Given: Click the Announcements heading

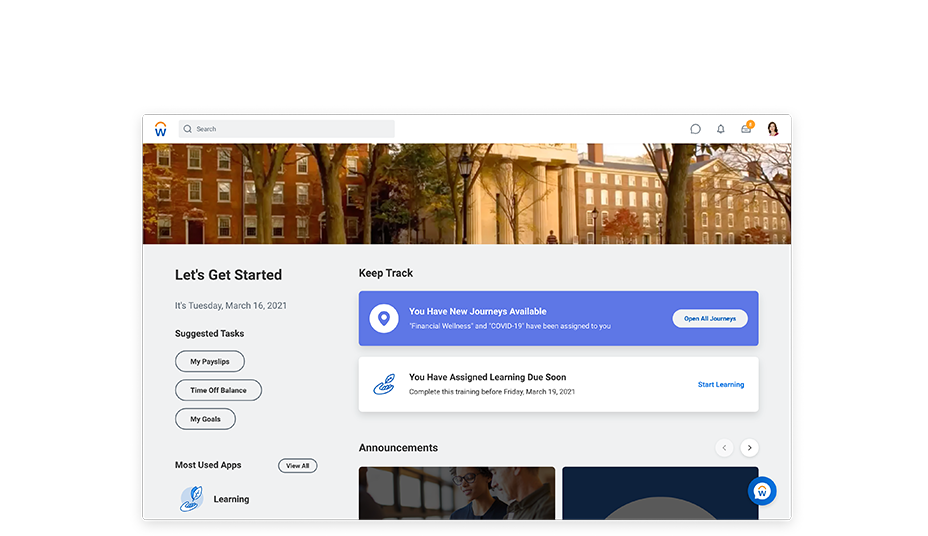Looking at the screenshot, I should (398, 448).
